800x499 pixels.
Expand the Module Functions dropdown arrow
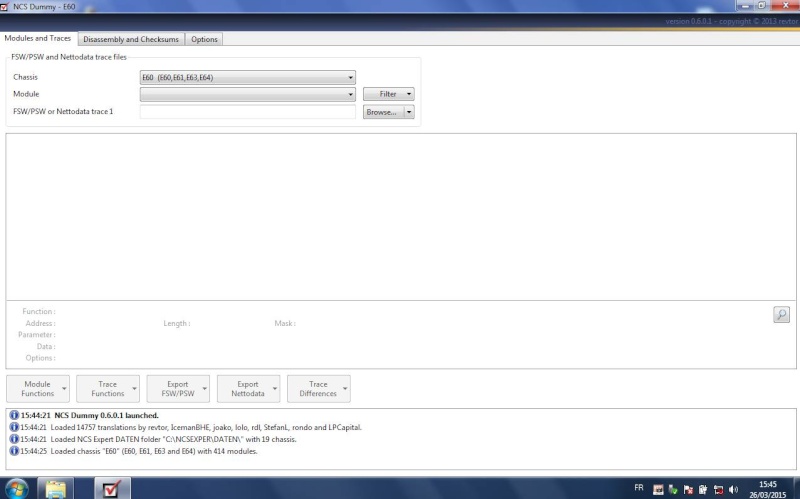pyautogui.click(x=64, y=389)
